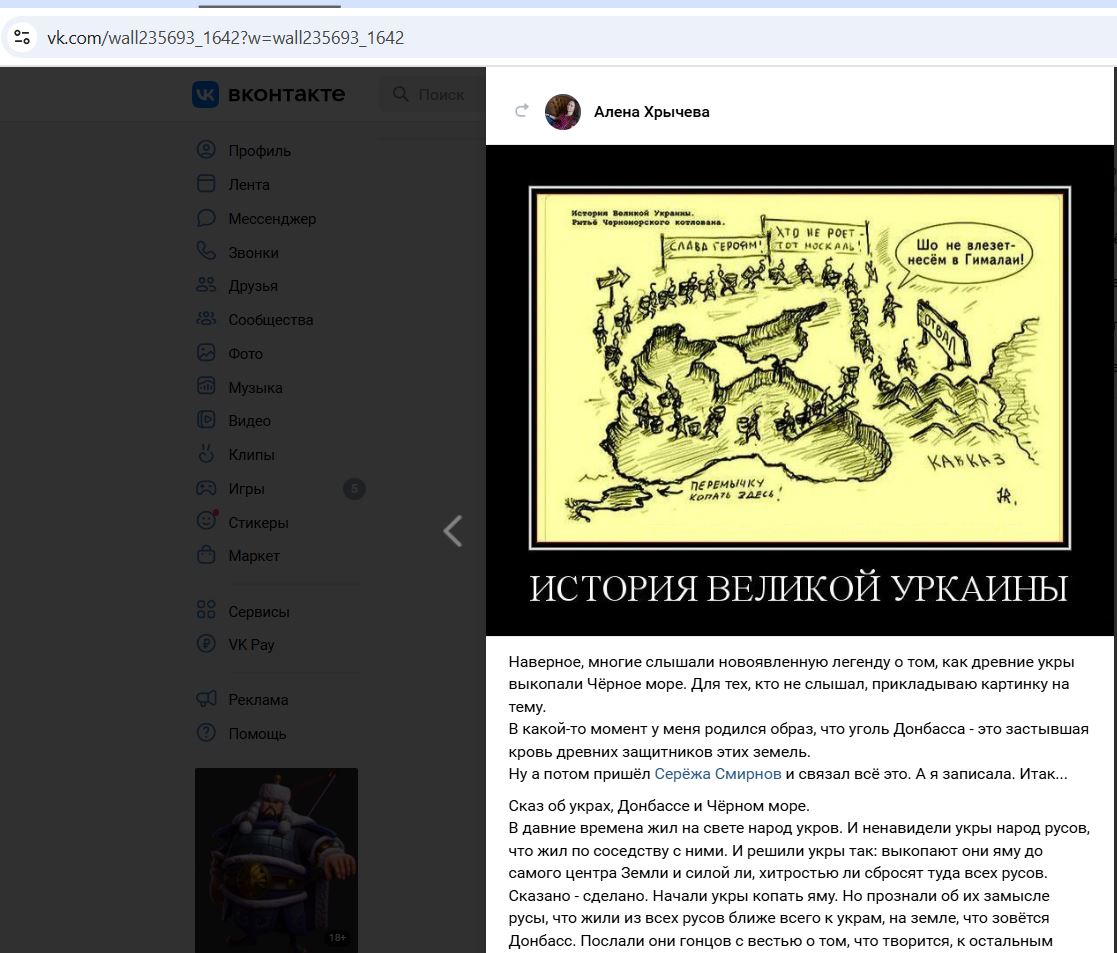Open the Клипы hand icon
This screenshot has width=1117, height=953.
pyautogui.click(x=206, y=454)
